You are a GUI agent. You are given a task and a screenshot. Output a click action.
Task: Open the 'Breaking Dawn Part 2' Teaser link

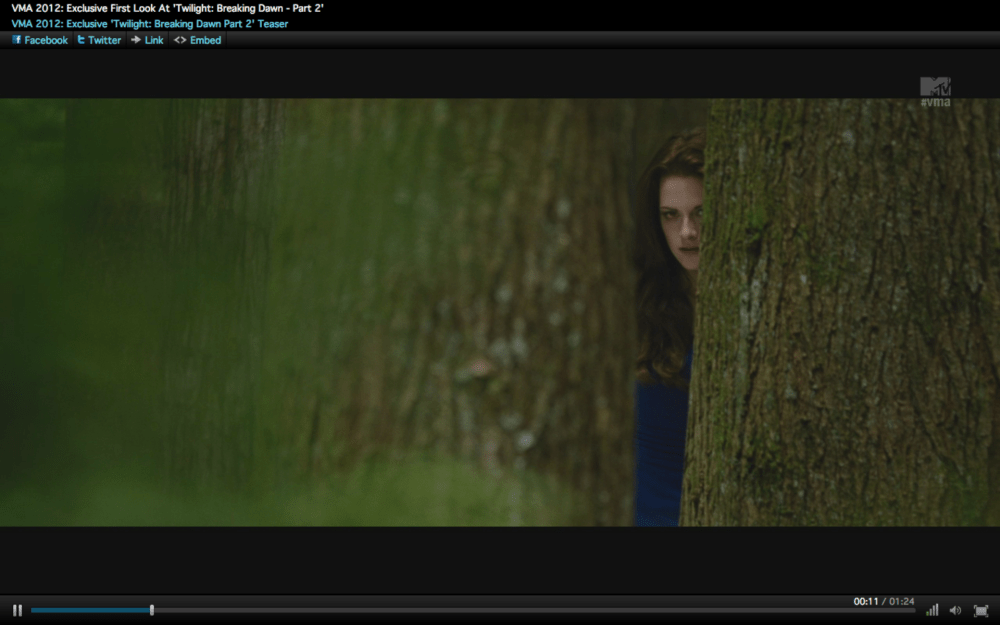pyautogui.click(x=150, y=23)
